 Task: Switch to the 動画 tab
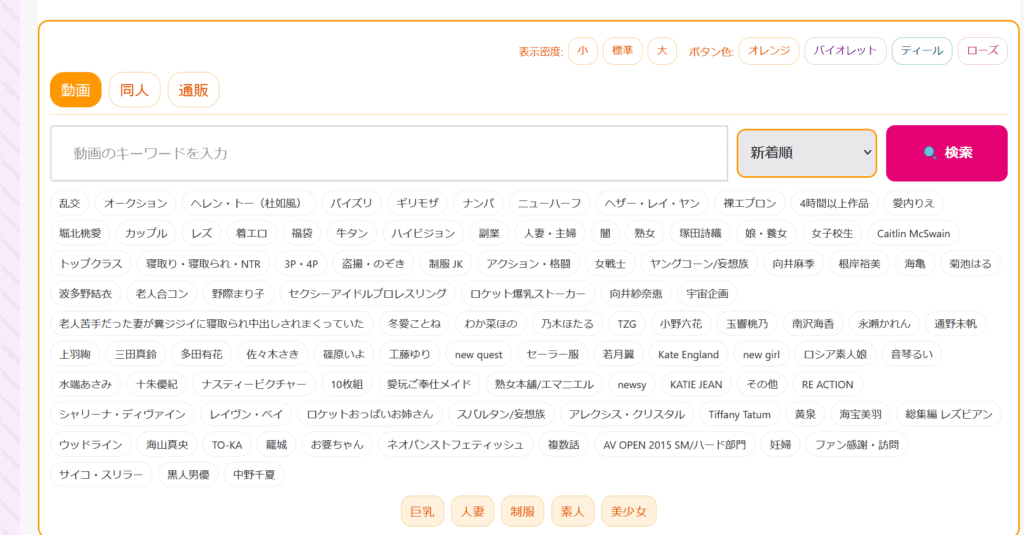tap(76, 90)
